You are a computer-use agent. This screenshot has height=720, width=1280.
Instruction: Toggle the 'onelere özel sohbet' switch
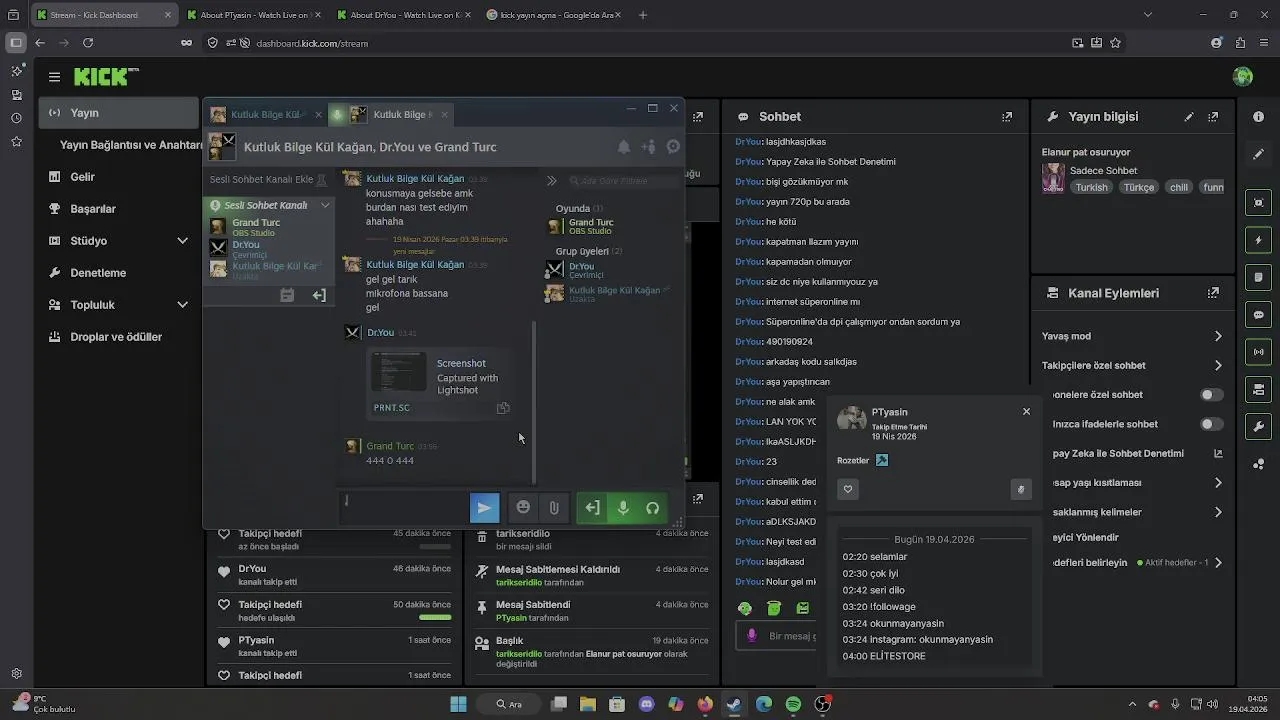(1211, 395)
